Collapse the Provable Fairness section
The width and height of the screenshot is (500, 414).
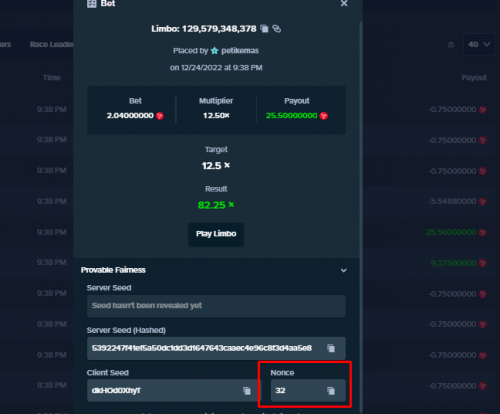344,270
